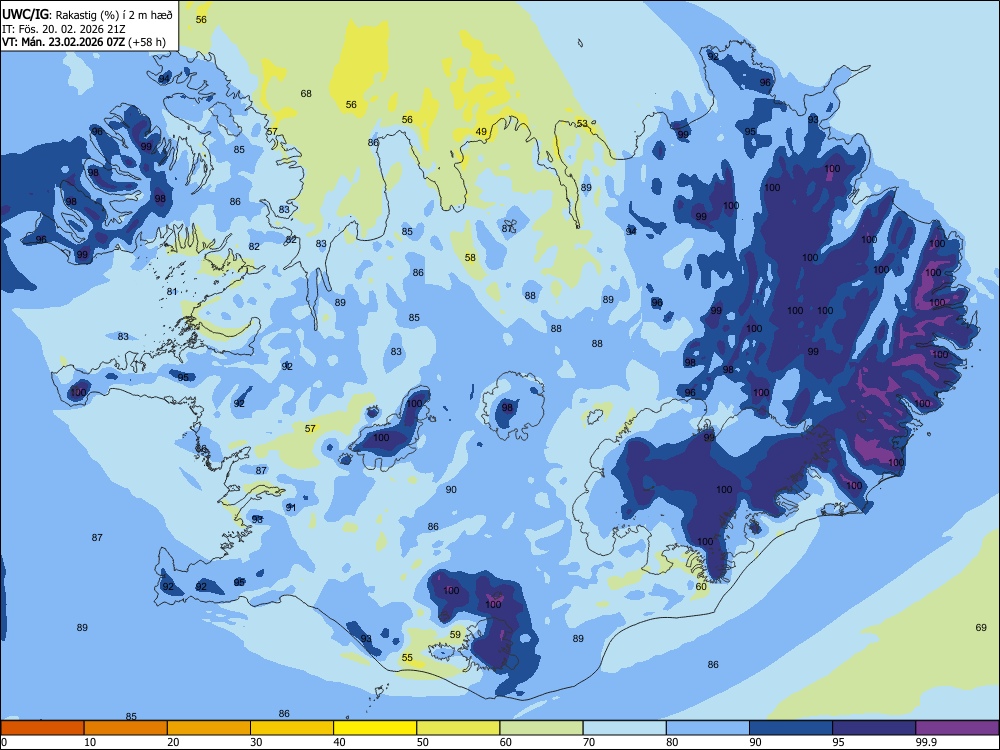
Task: Click the 95–99.9 navy legend swatch
Action: pyautogui.click(x=874, y=728)
